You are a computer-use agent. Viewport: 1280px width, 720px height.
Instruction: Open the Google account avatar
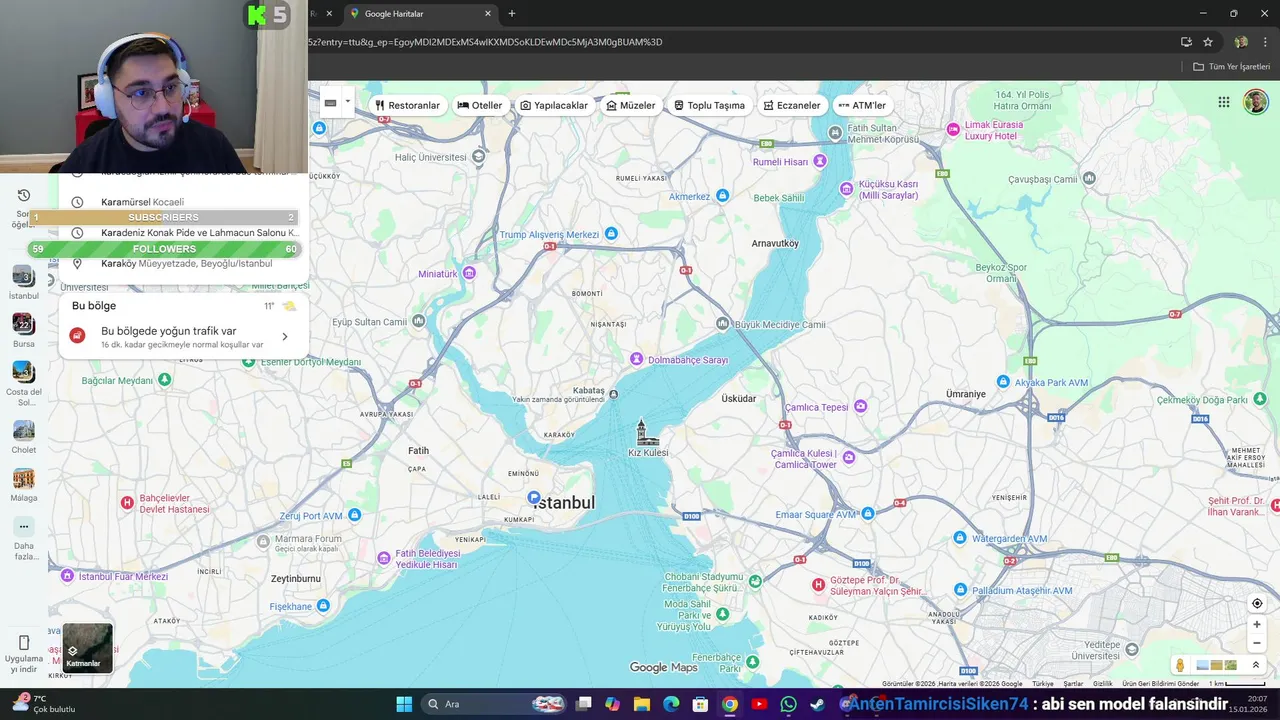pos(1256,102)
